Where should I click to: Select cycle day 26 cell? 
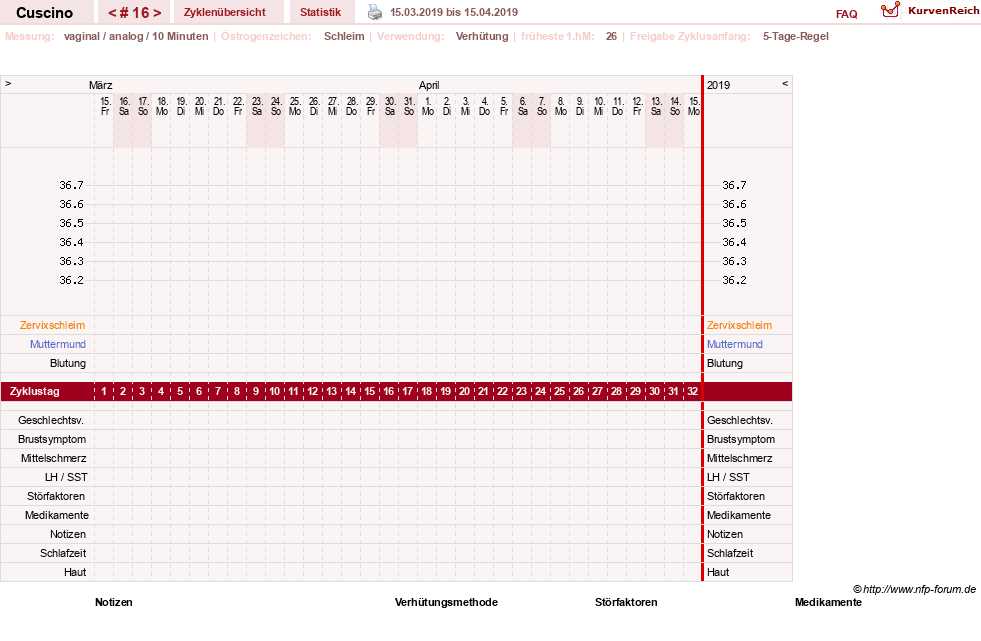coord(579,391)
